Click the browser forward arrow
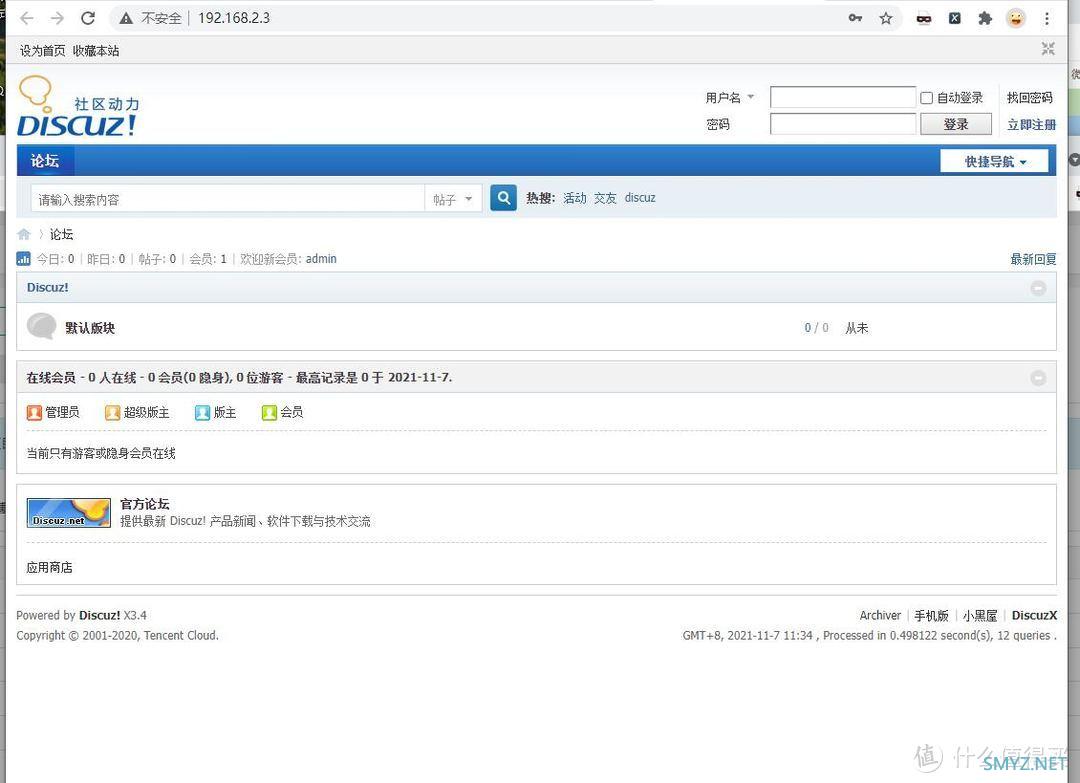 (57, 19)
